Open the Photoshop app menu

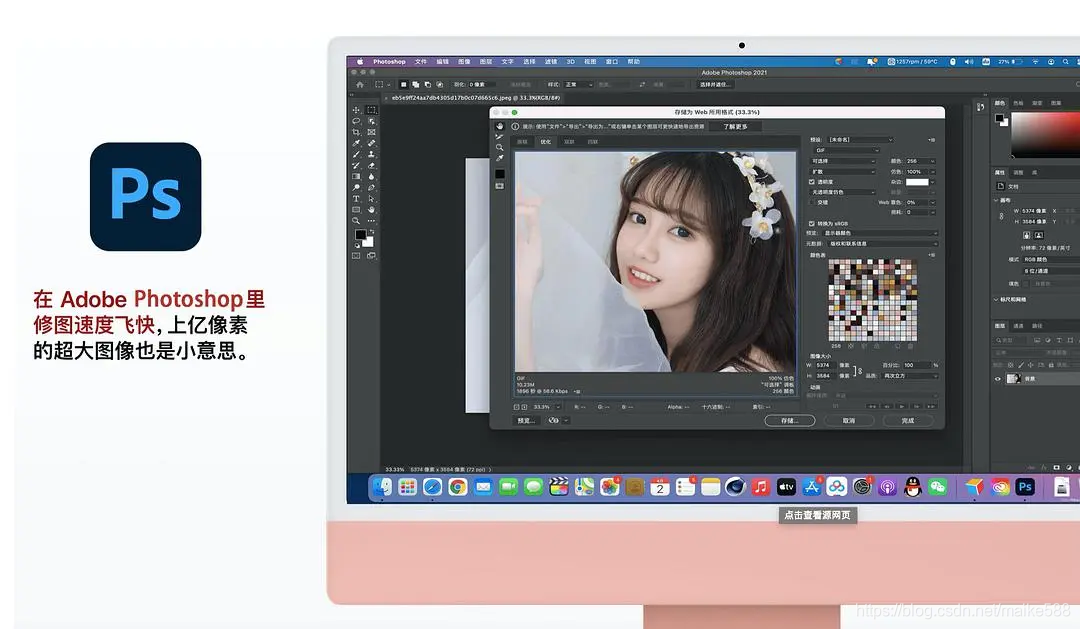pos(389,62)
